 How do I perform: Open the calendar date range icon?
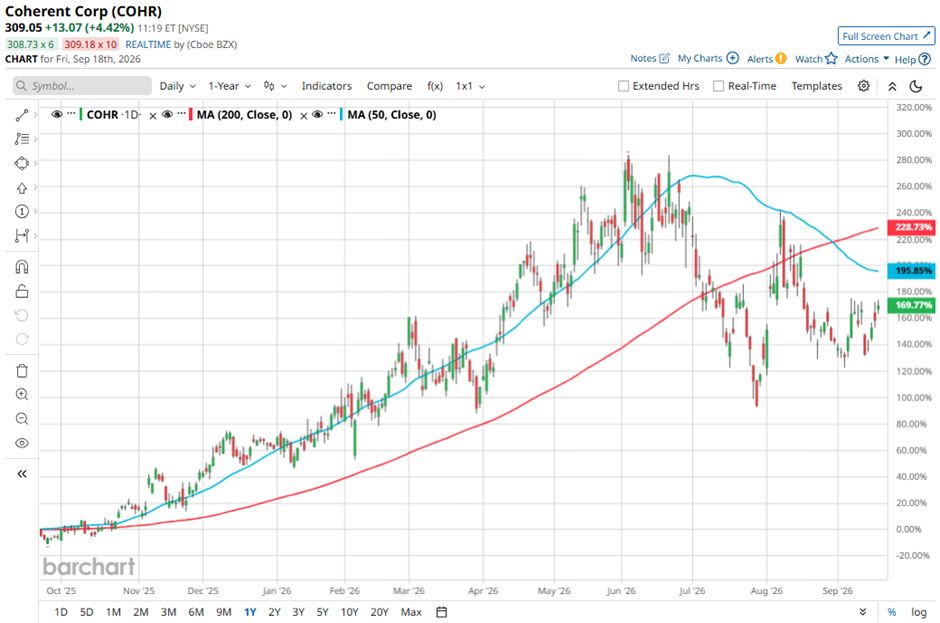(441, 612)
